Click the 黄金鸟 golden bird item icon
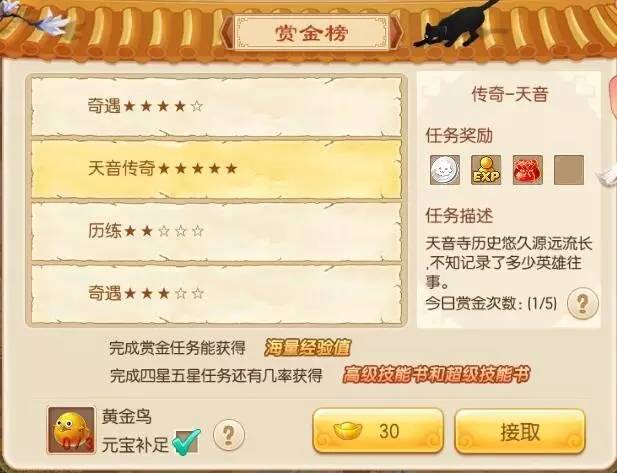Viewport: 617px width, 473px height. tap(71, 431)
